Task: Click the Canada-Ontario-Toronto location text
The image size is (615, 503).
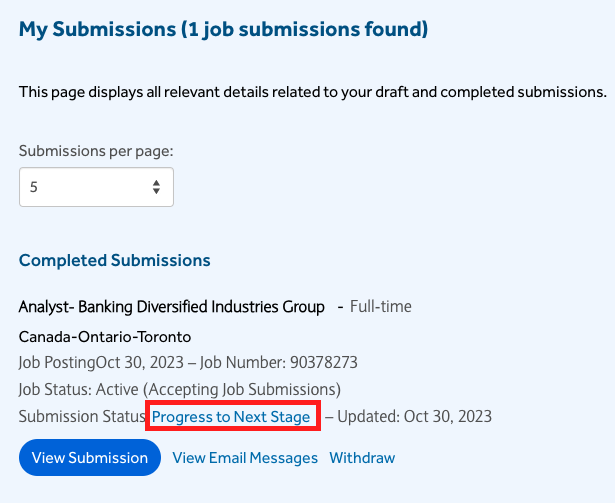Action: click(x=105, y=336)
